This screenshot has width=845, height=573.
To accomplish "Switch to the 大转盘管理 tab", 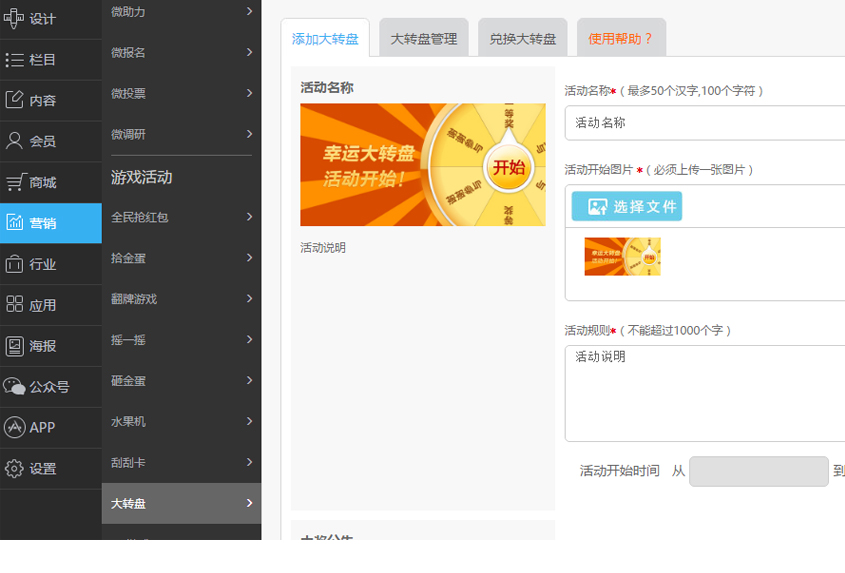I will tap(423, 39).
